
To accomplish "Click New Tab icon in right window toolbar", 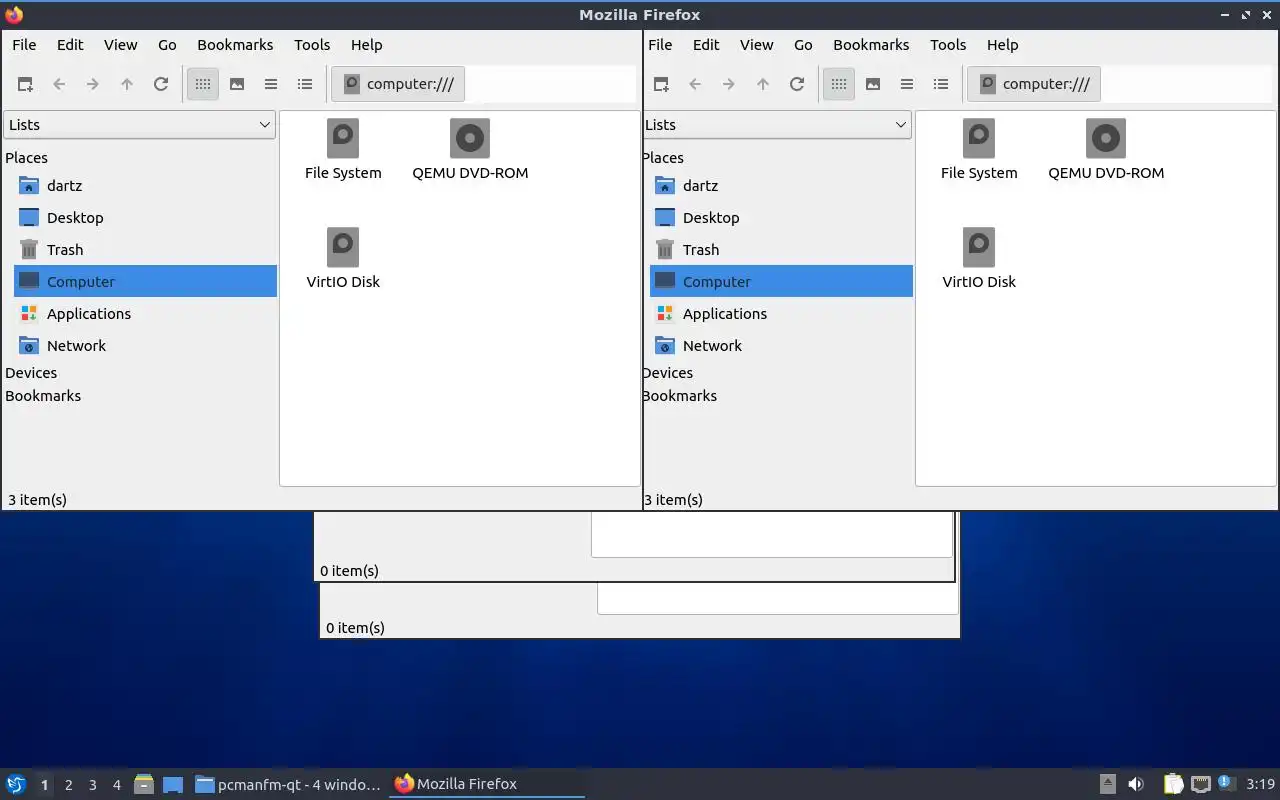I will pos(661,84).
